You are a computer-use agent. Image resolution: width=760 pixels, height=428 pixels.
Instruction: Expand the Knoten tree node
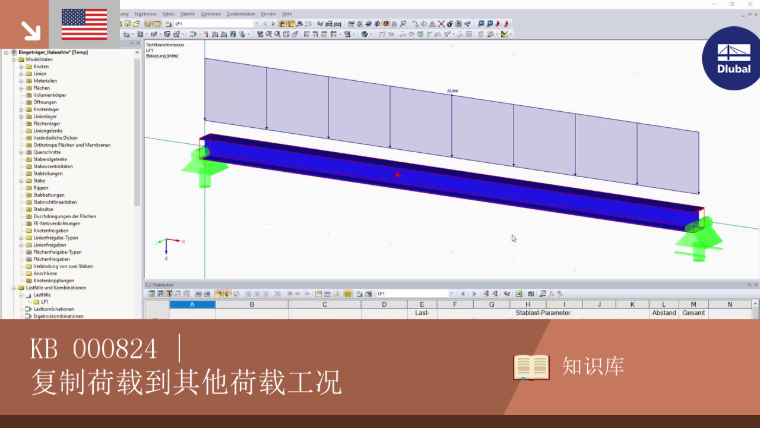[x=21, y=66]
